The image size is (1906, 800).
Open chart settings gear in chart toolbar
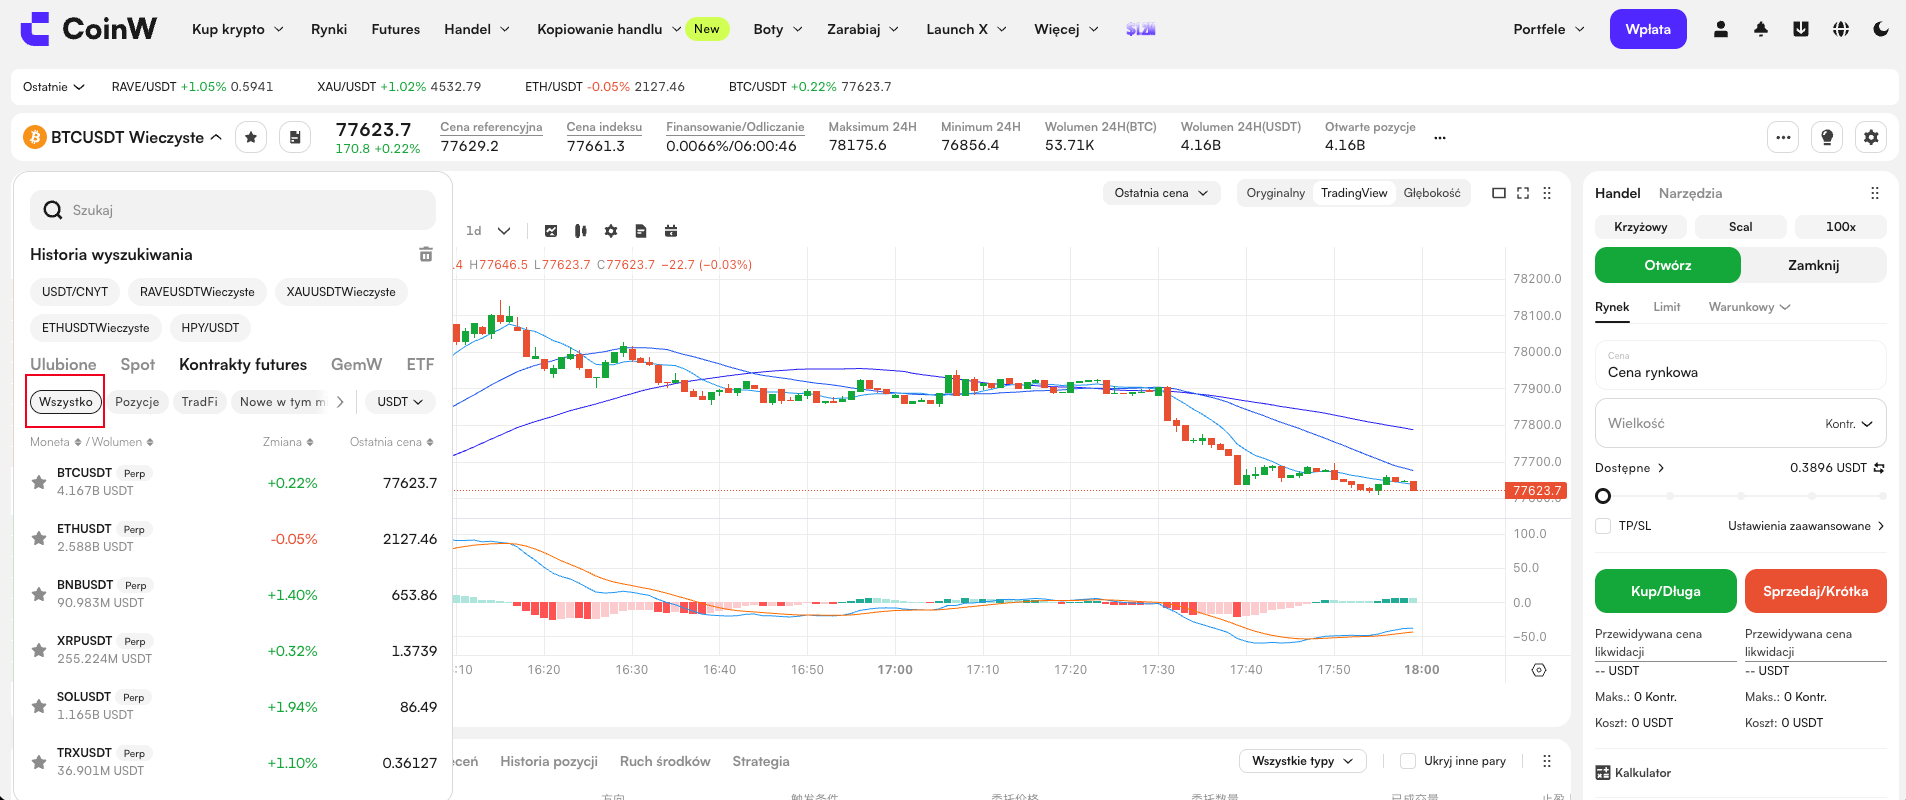coord(611,231)
